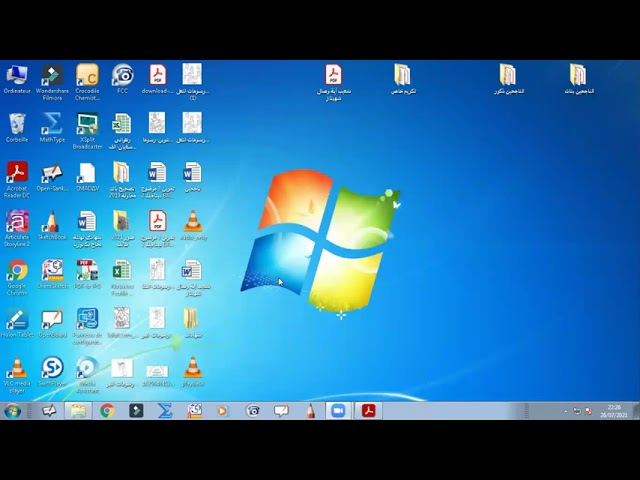Open MathType sigma icon in taskbar
This screenshot has width=640, height=480.
165,411
